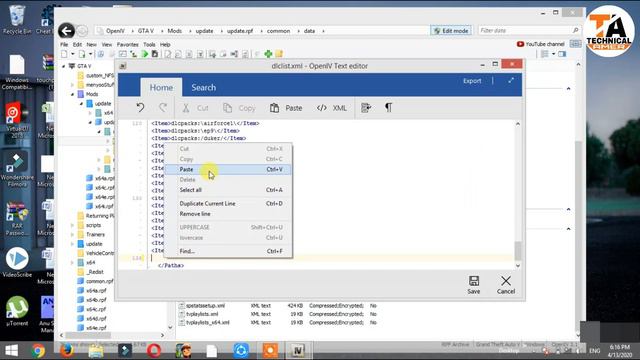
Task: Toggle the word wrap icon in editor toolbar
Action: click(x=366, y=108)
